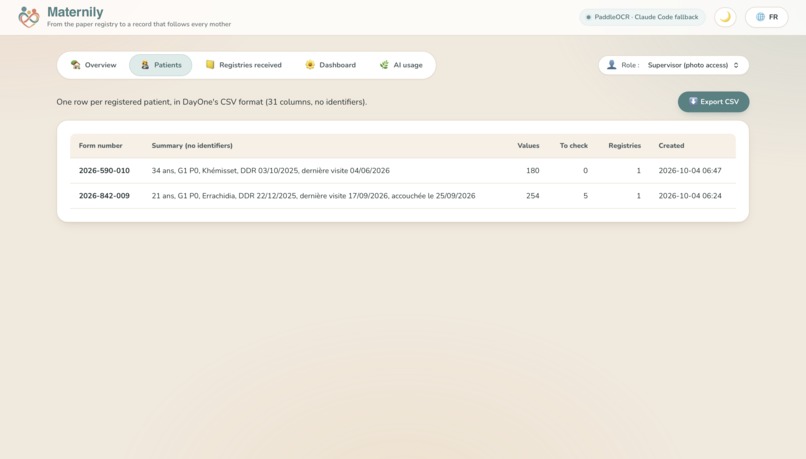The height and width of the screenshot is (459, 806).
Task: Select the Errachidia patient summary text
Action: point(313,196)
